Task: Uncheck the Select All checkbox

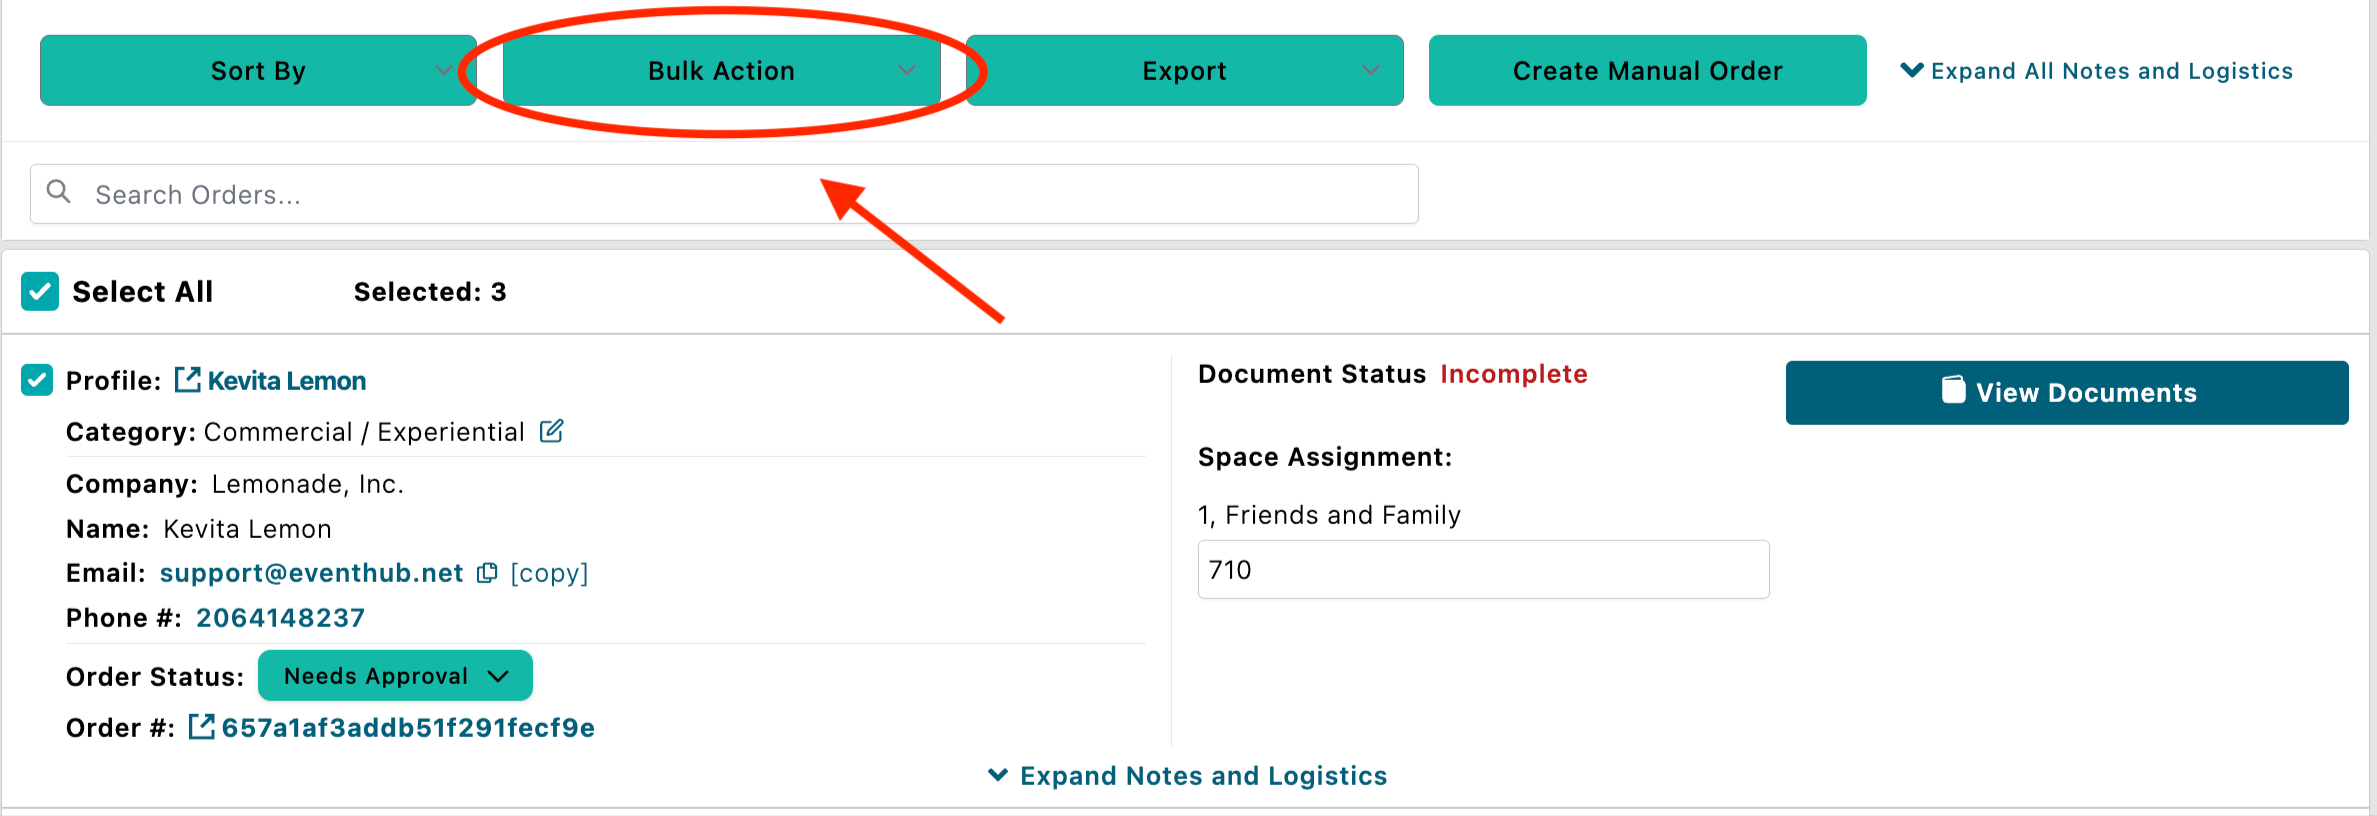Action: 40,291
